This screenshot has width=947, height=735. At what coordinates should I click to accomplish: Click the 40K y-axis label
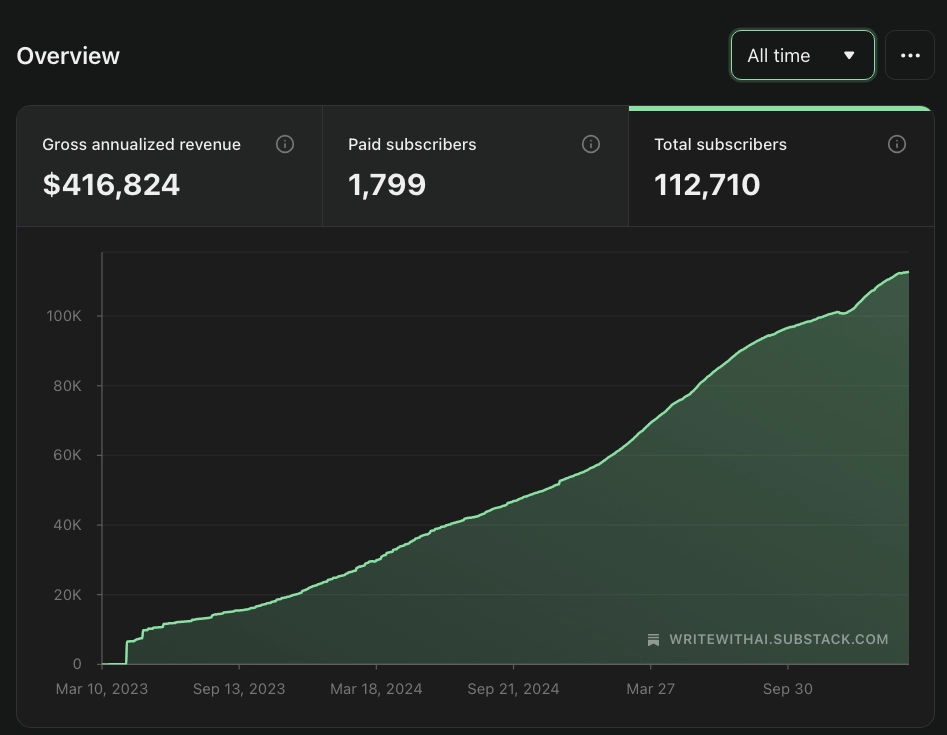tap(67, 525)
